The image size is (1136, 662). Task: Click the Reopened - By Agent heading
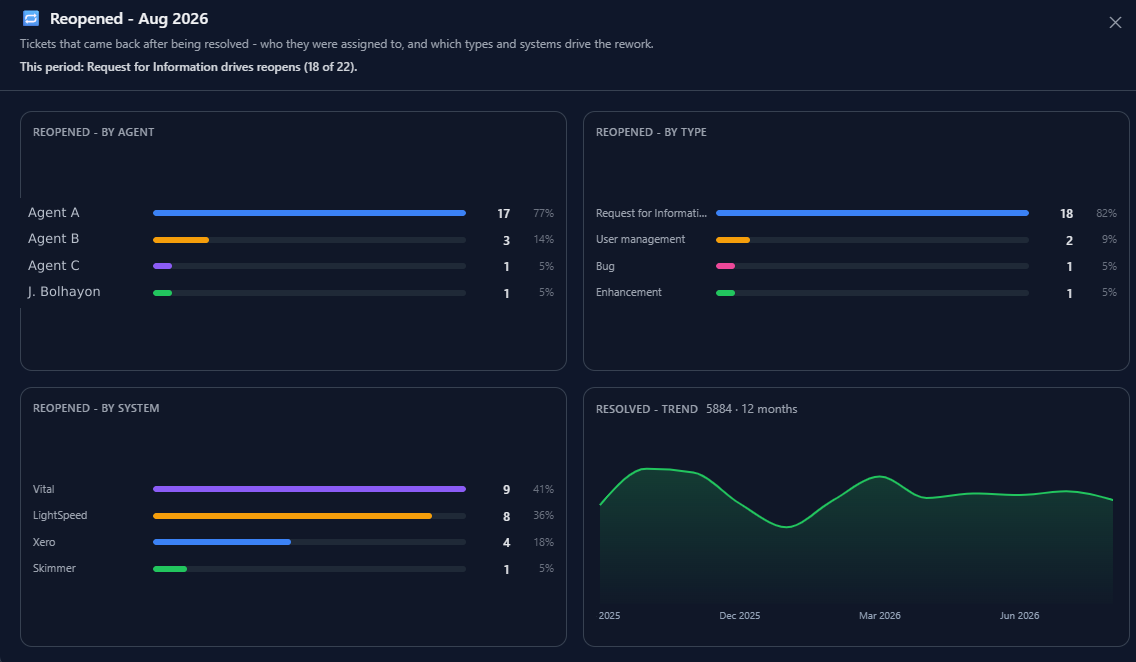click(x=93, y=132)
